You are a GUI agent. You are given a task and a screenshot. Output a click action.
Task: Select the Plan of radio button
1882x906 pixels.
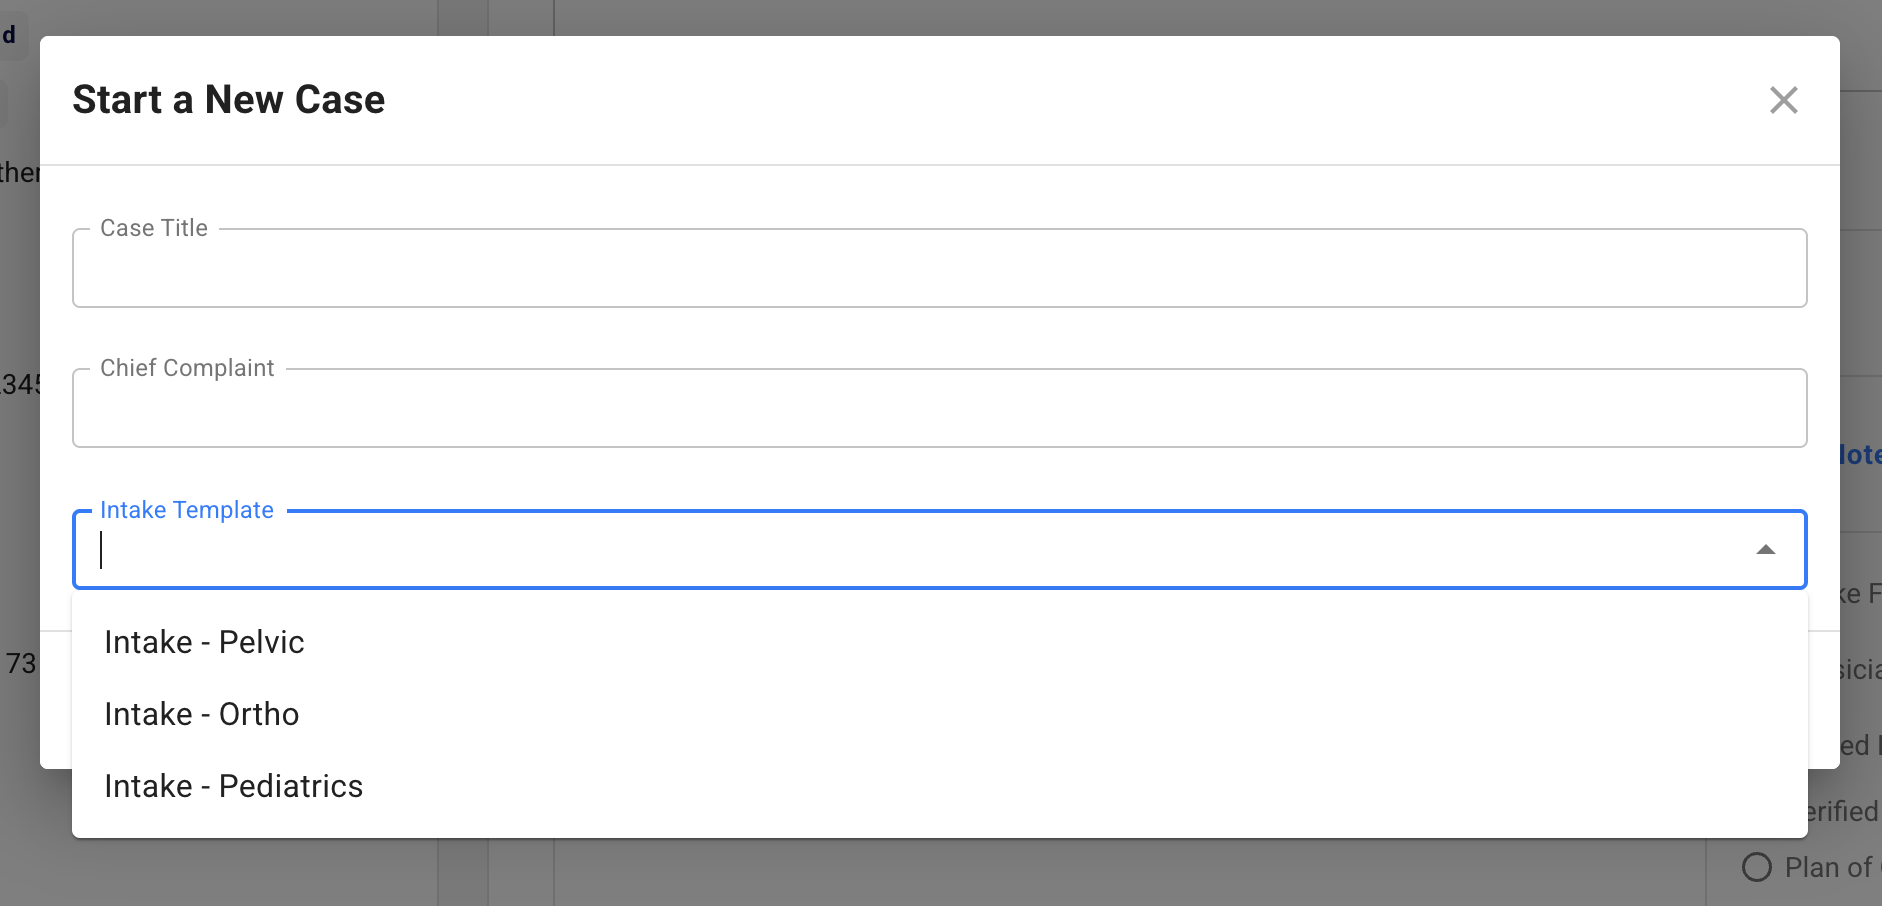point(1756,867)
